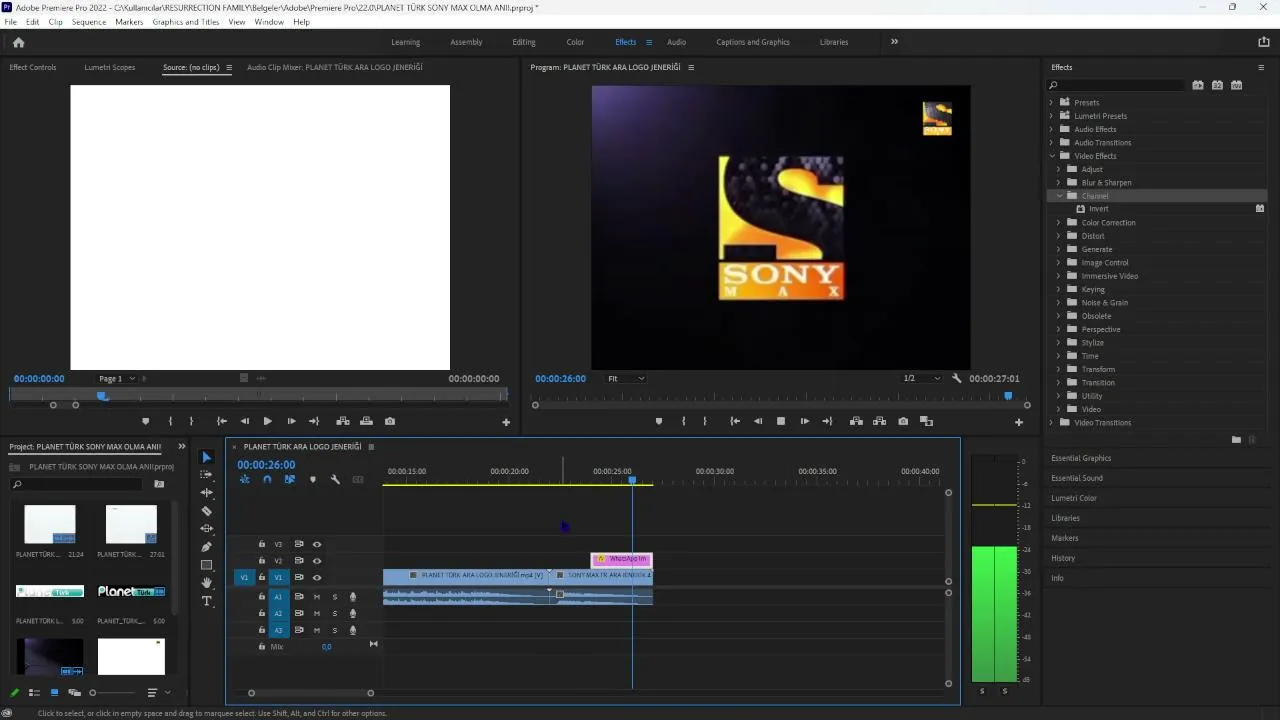Viewport: 1280px width, 720px height.
Task: Select the Hand tool
Action: pyautogui.click(x=207, y=582)
